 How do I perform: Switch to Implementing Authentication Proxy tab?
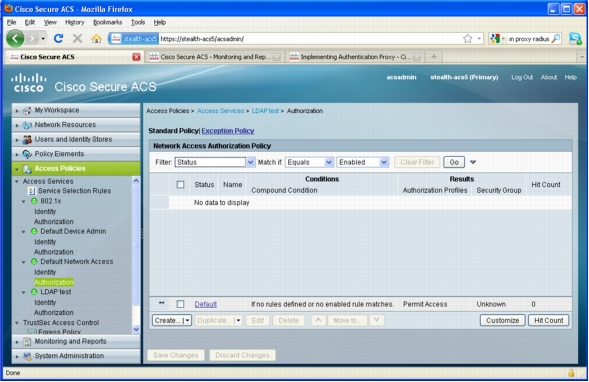click(355, 57)
